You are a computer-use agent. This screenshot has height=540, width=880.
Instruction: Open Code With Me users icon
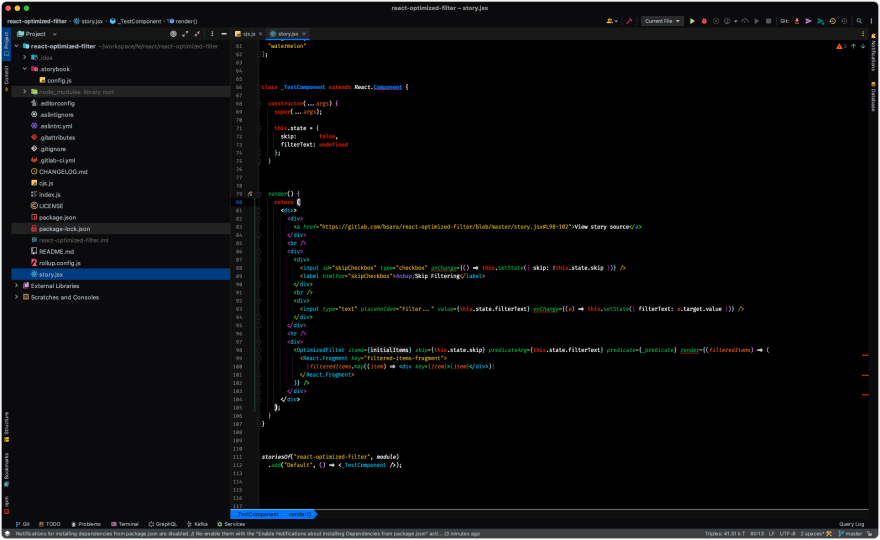coord(612,21)
